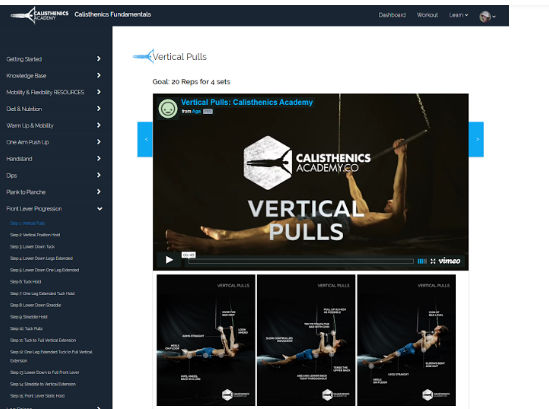Select Step 4 Lower Down Legs Extended
This screenshot has width=549, height=409.
(41, 258)
